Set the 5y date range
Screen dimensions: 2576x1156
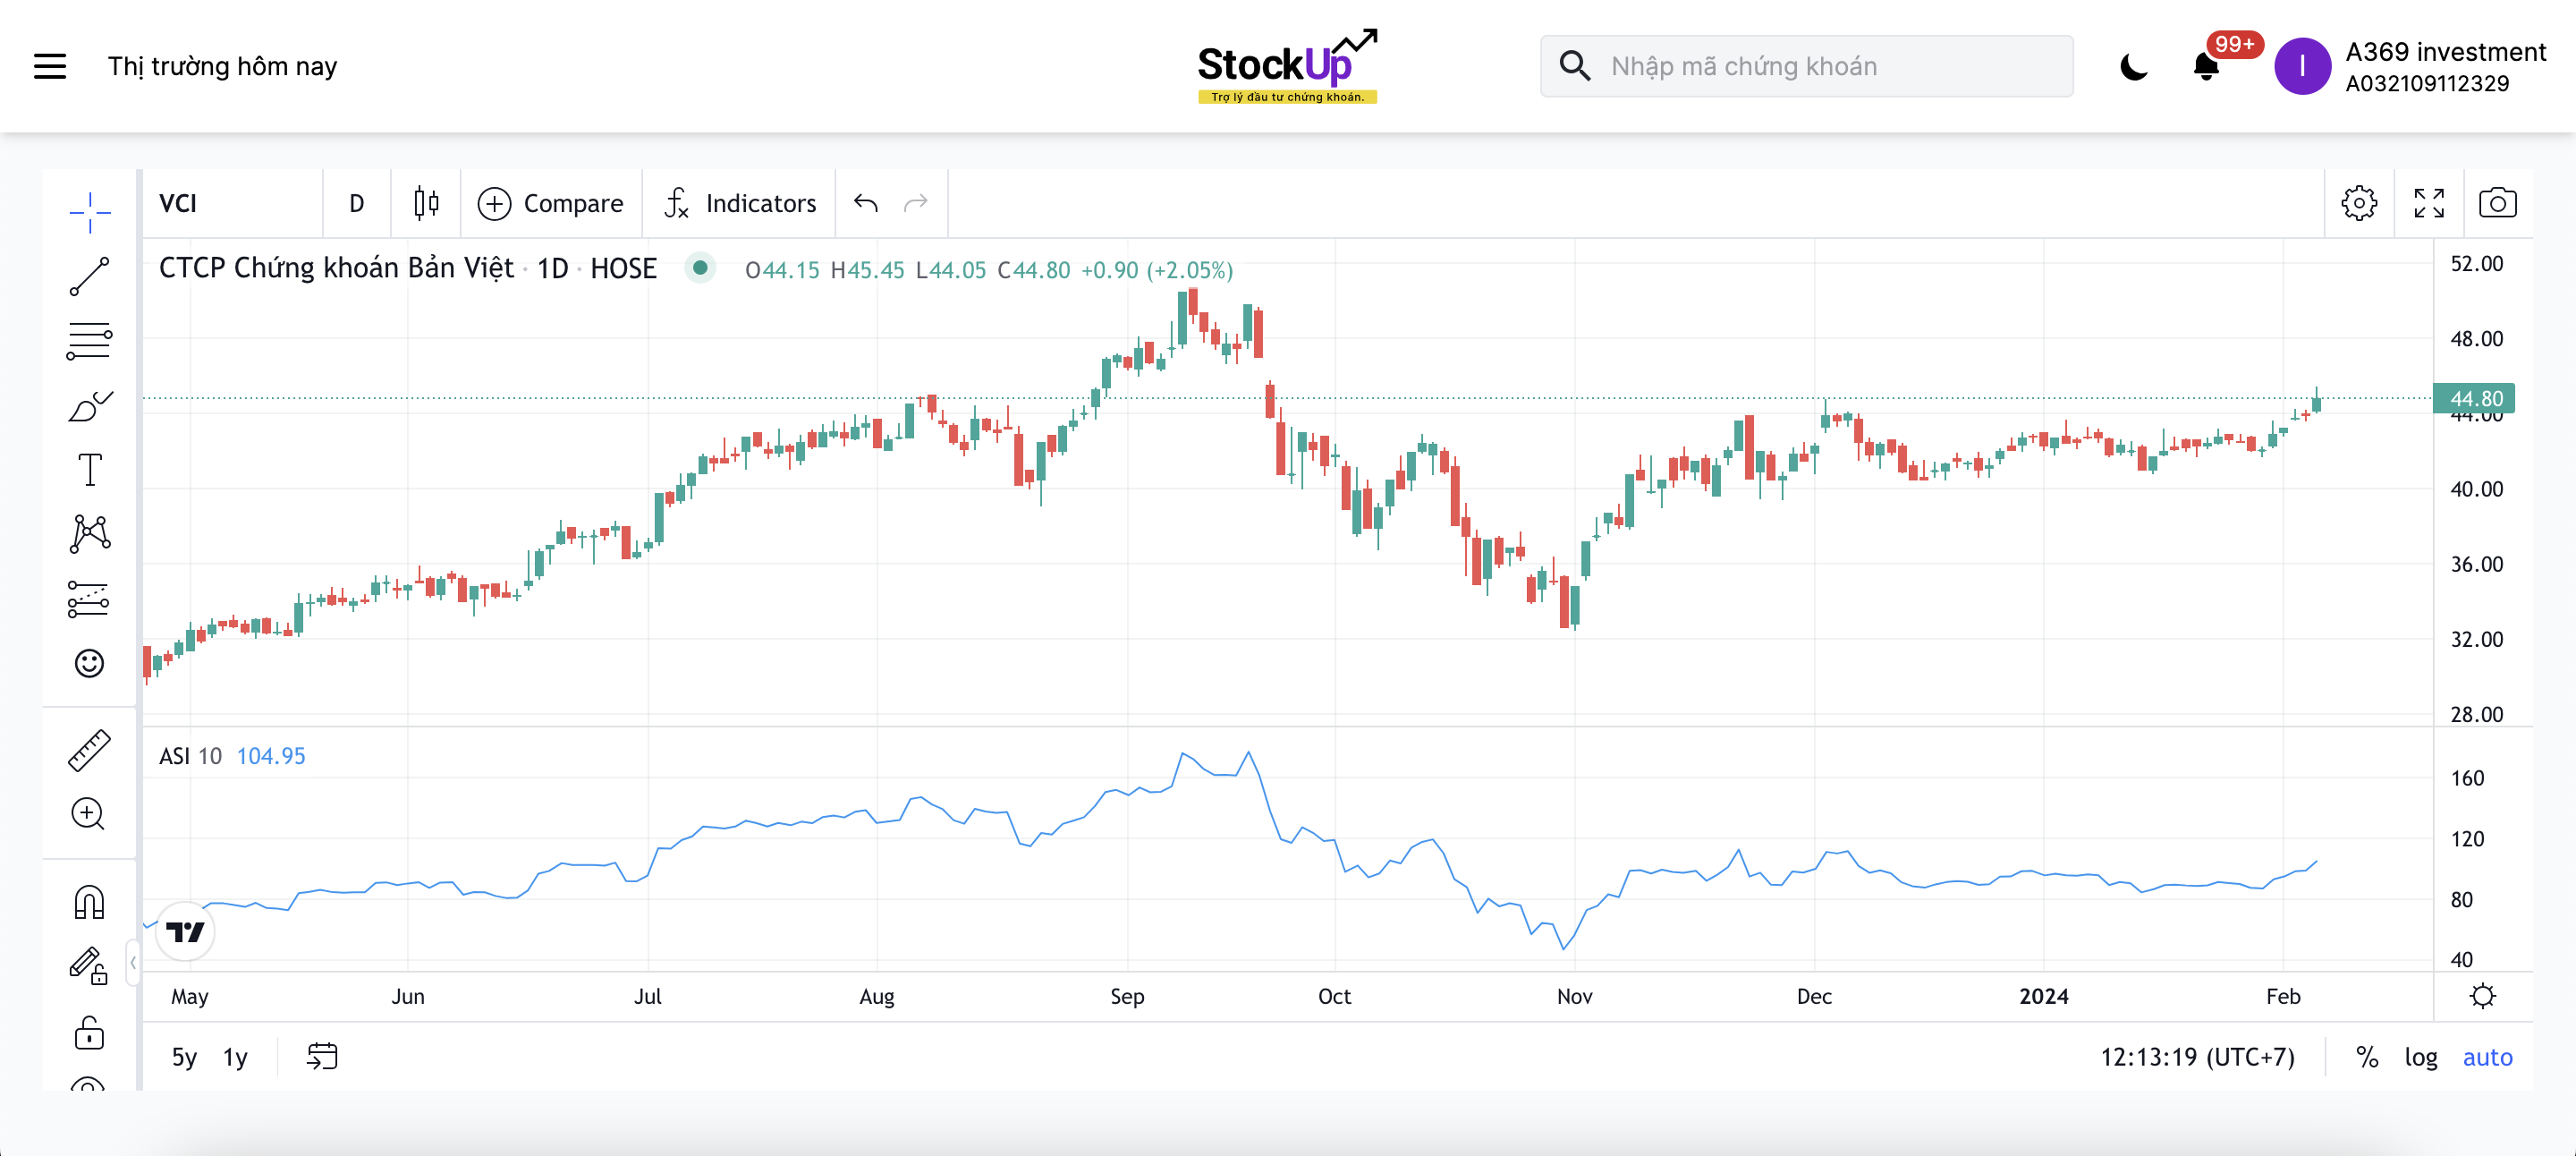(x=184, y=1057)
